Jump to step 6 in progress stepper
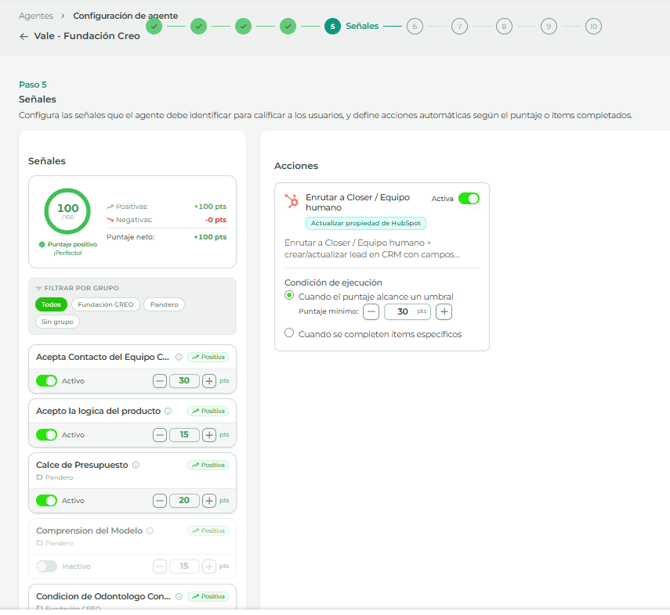670x615 pixels. pos(414,27)
